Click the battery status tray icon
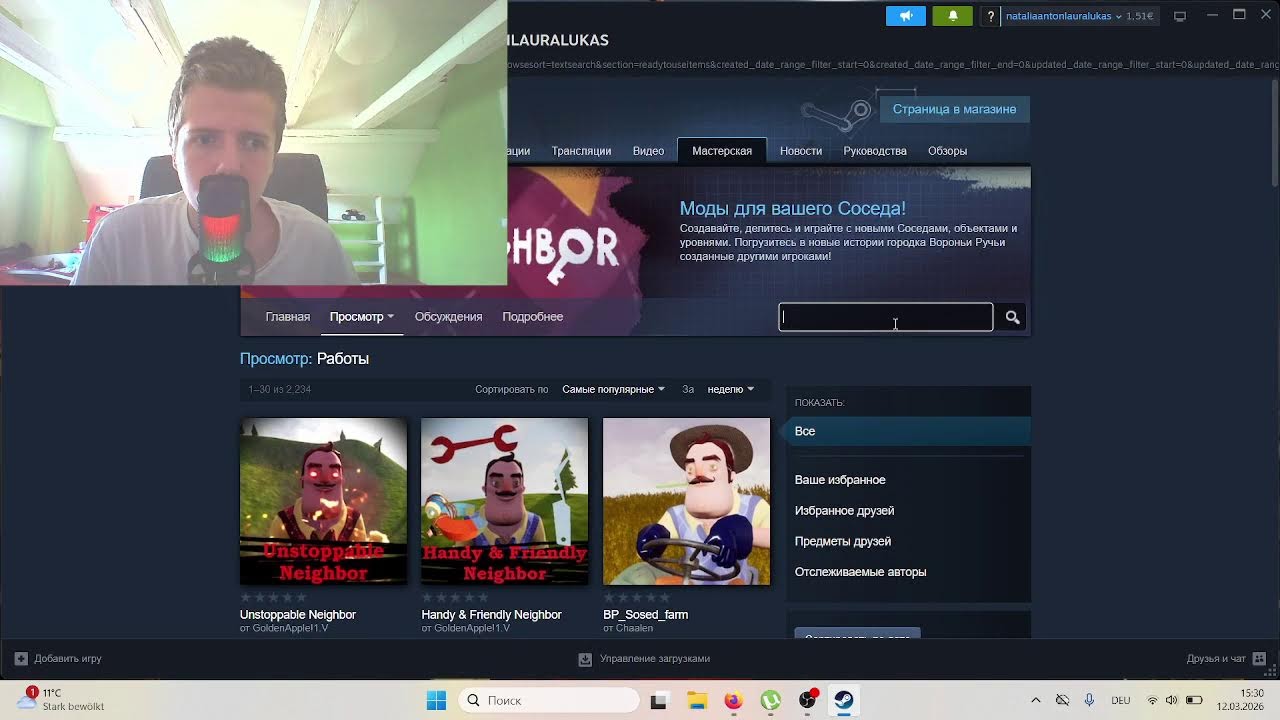This screenshot has height=720, width=1280. (1194, 701)
